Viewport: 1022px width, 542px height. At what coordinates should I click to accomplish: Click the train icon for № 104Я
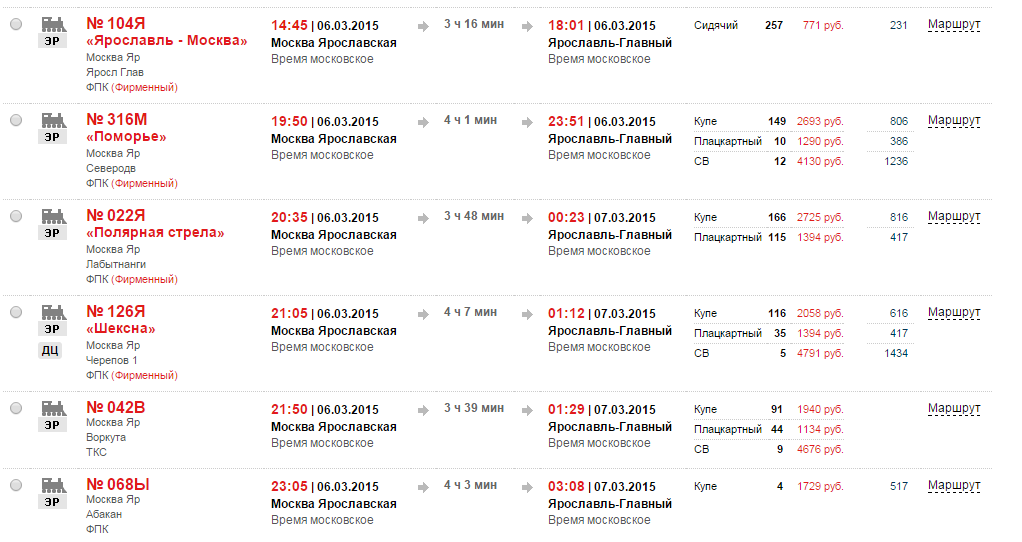click(x=52, y=23)
